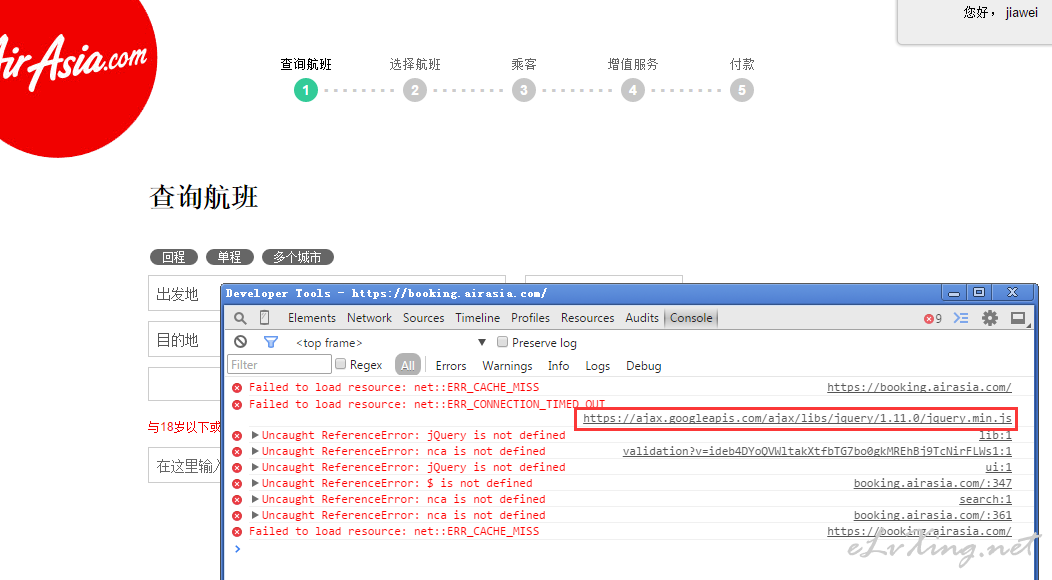The width and height of the screenshot is (1052, 580).
Task: Expand the 'nca is not defined' error at search:1
Action: pos(255,499)
